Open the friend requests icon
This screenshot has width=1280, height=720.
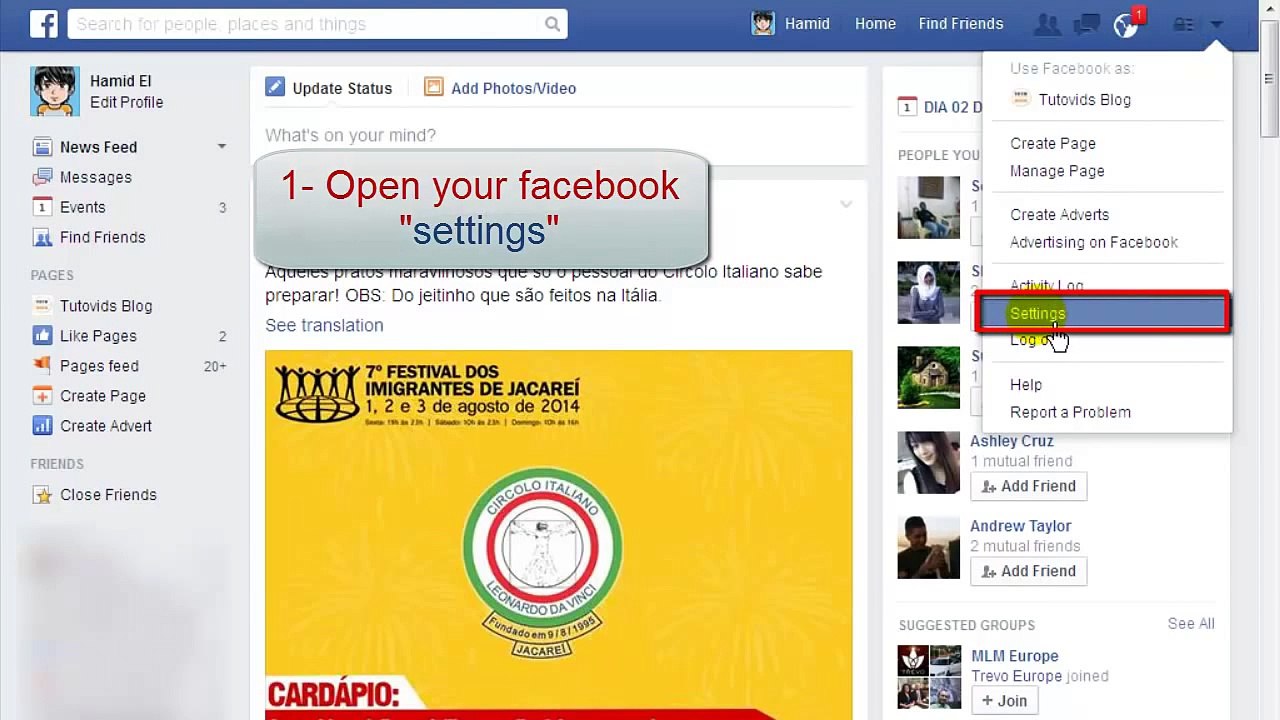click(x=1047, y=24)
